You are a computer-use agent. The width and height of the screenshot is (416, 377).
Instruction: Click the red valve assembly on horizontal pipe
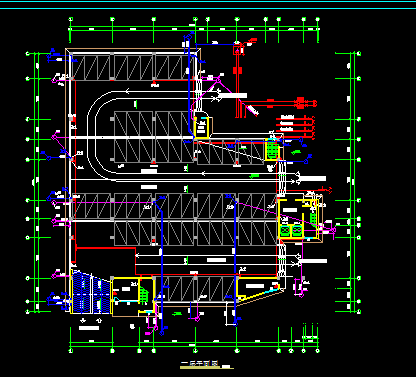click(x=301, y=103)
